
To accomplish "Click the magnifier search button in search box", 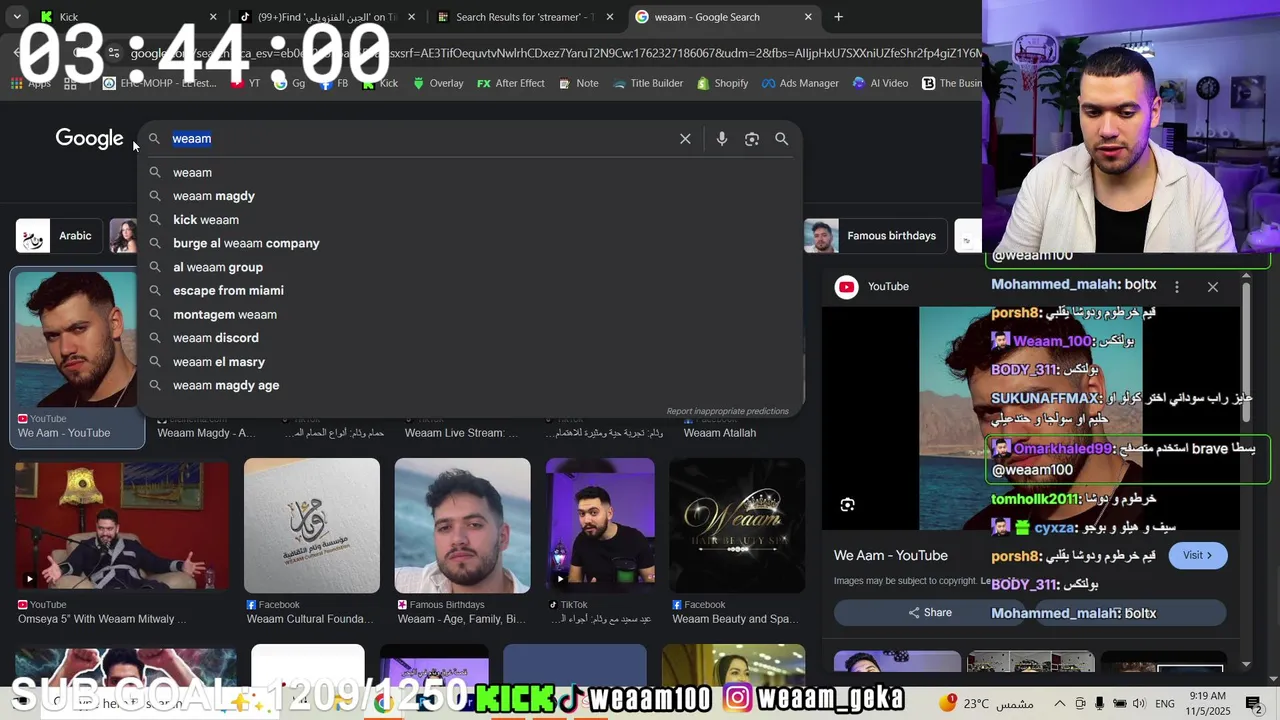I will pos(782,139).
